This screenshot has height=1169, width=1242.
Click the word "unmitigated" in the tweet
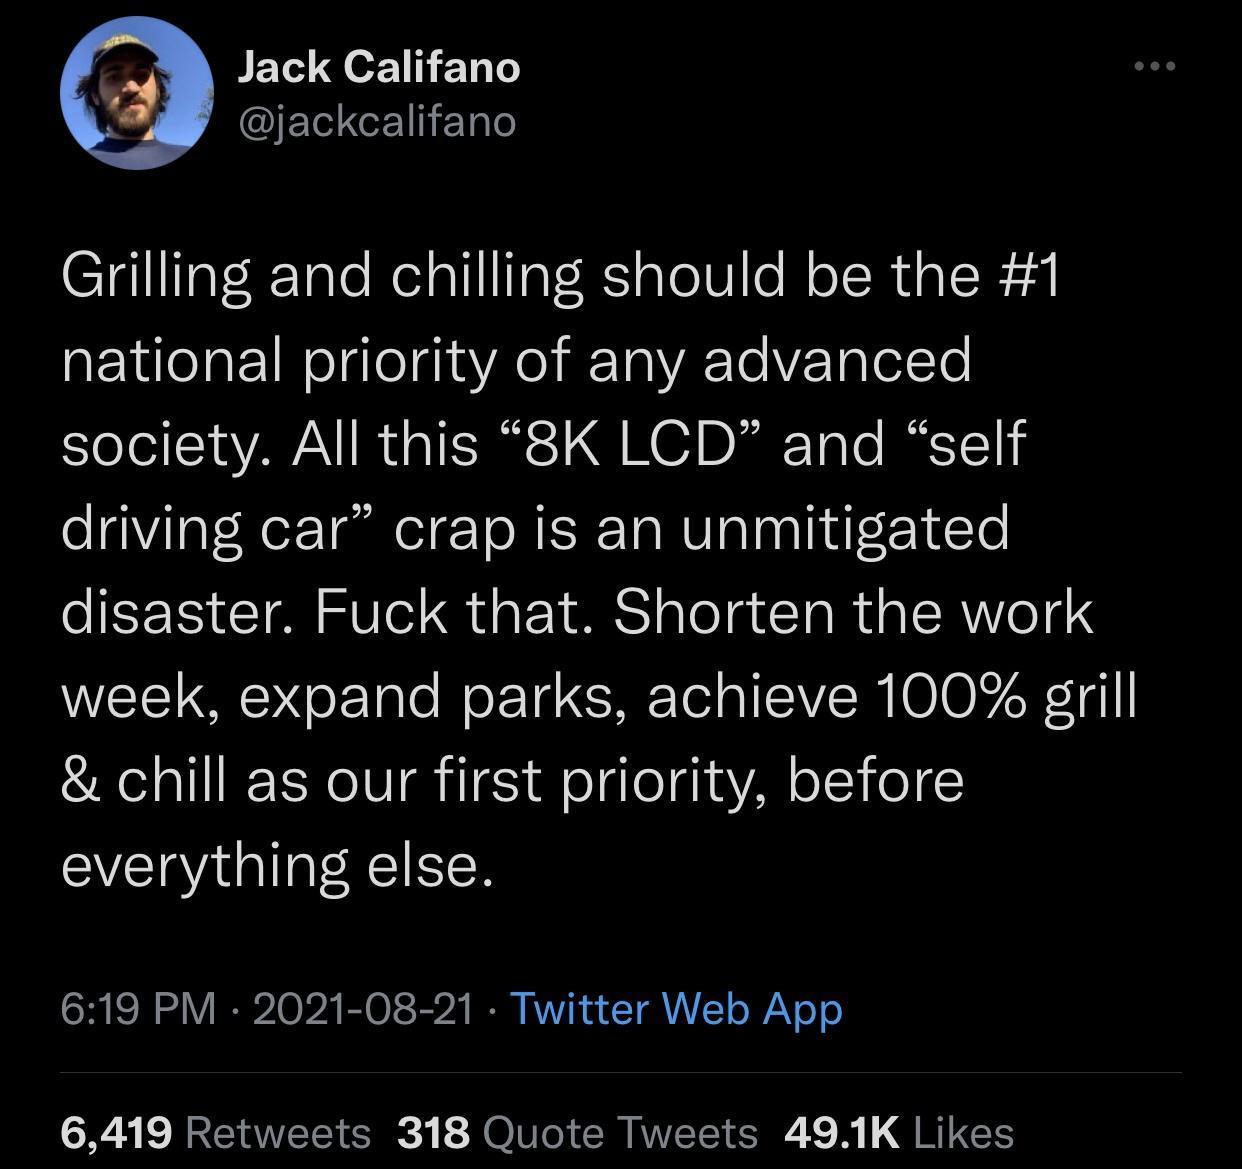tap(846, 528)
